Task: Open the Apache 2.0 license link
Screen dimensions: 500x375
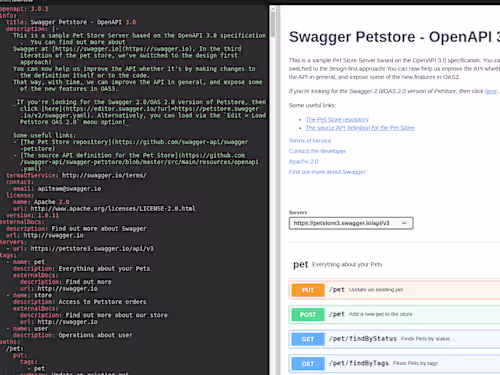Action: (x=304, y=161)
